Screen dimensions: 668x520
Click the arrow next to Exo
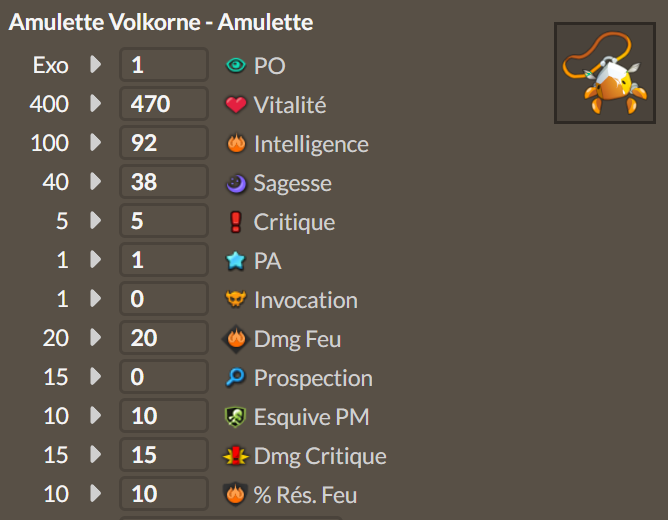click(96, 64)
